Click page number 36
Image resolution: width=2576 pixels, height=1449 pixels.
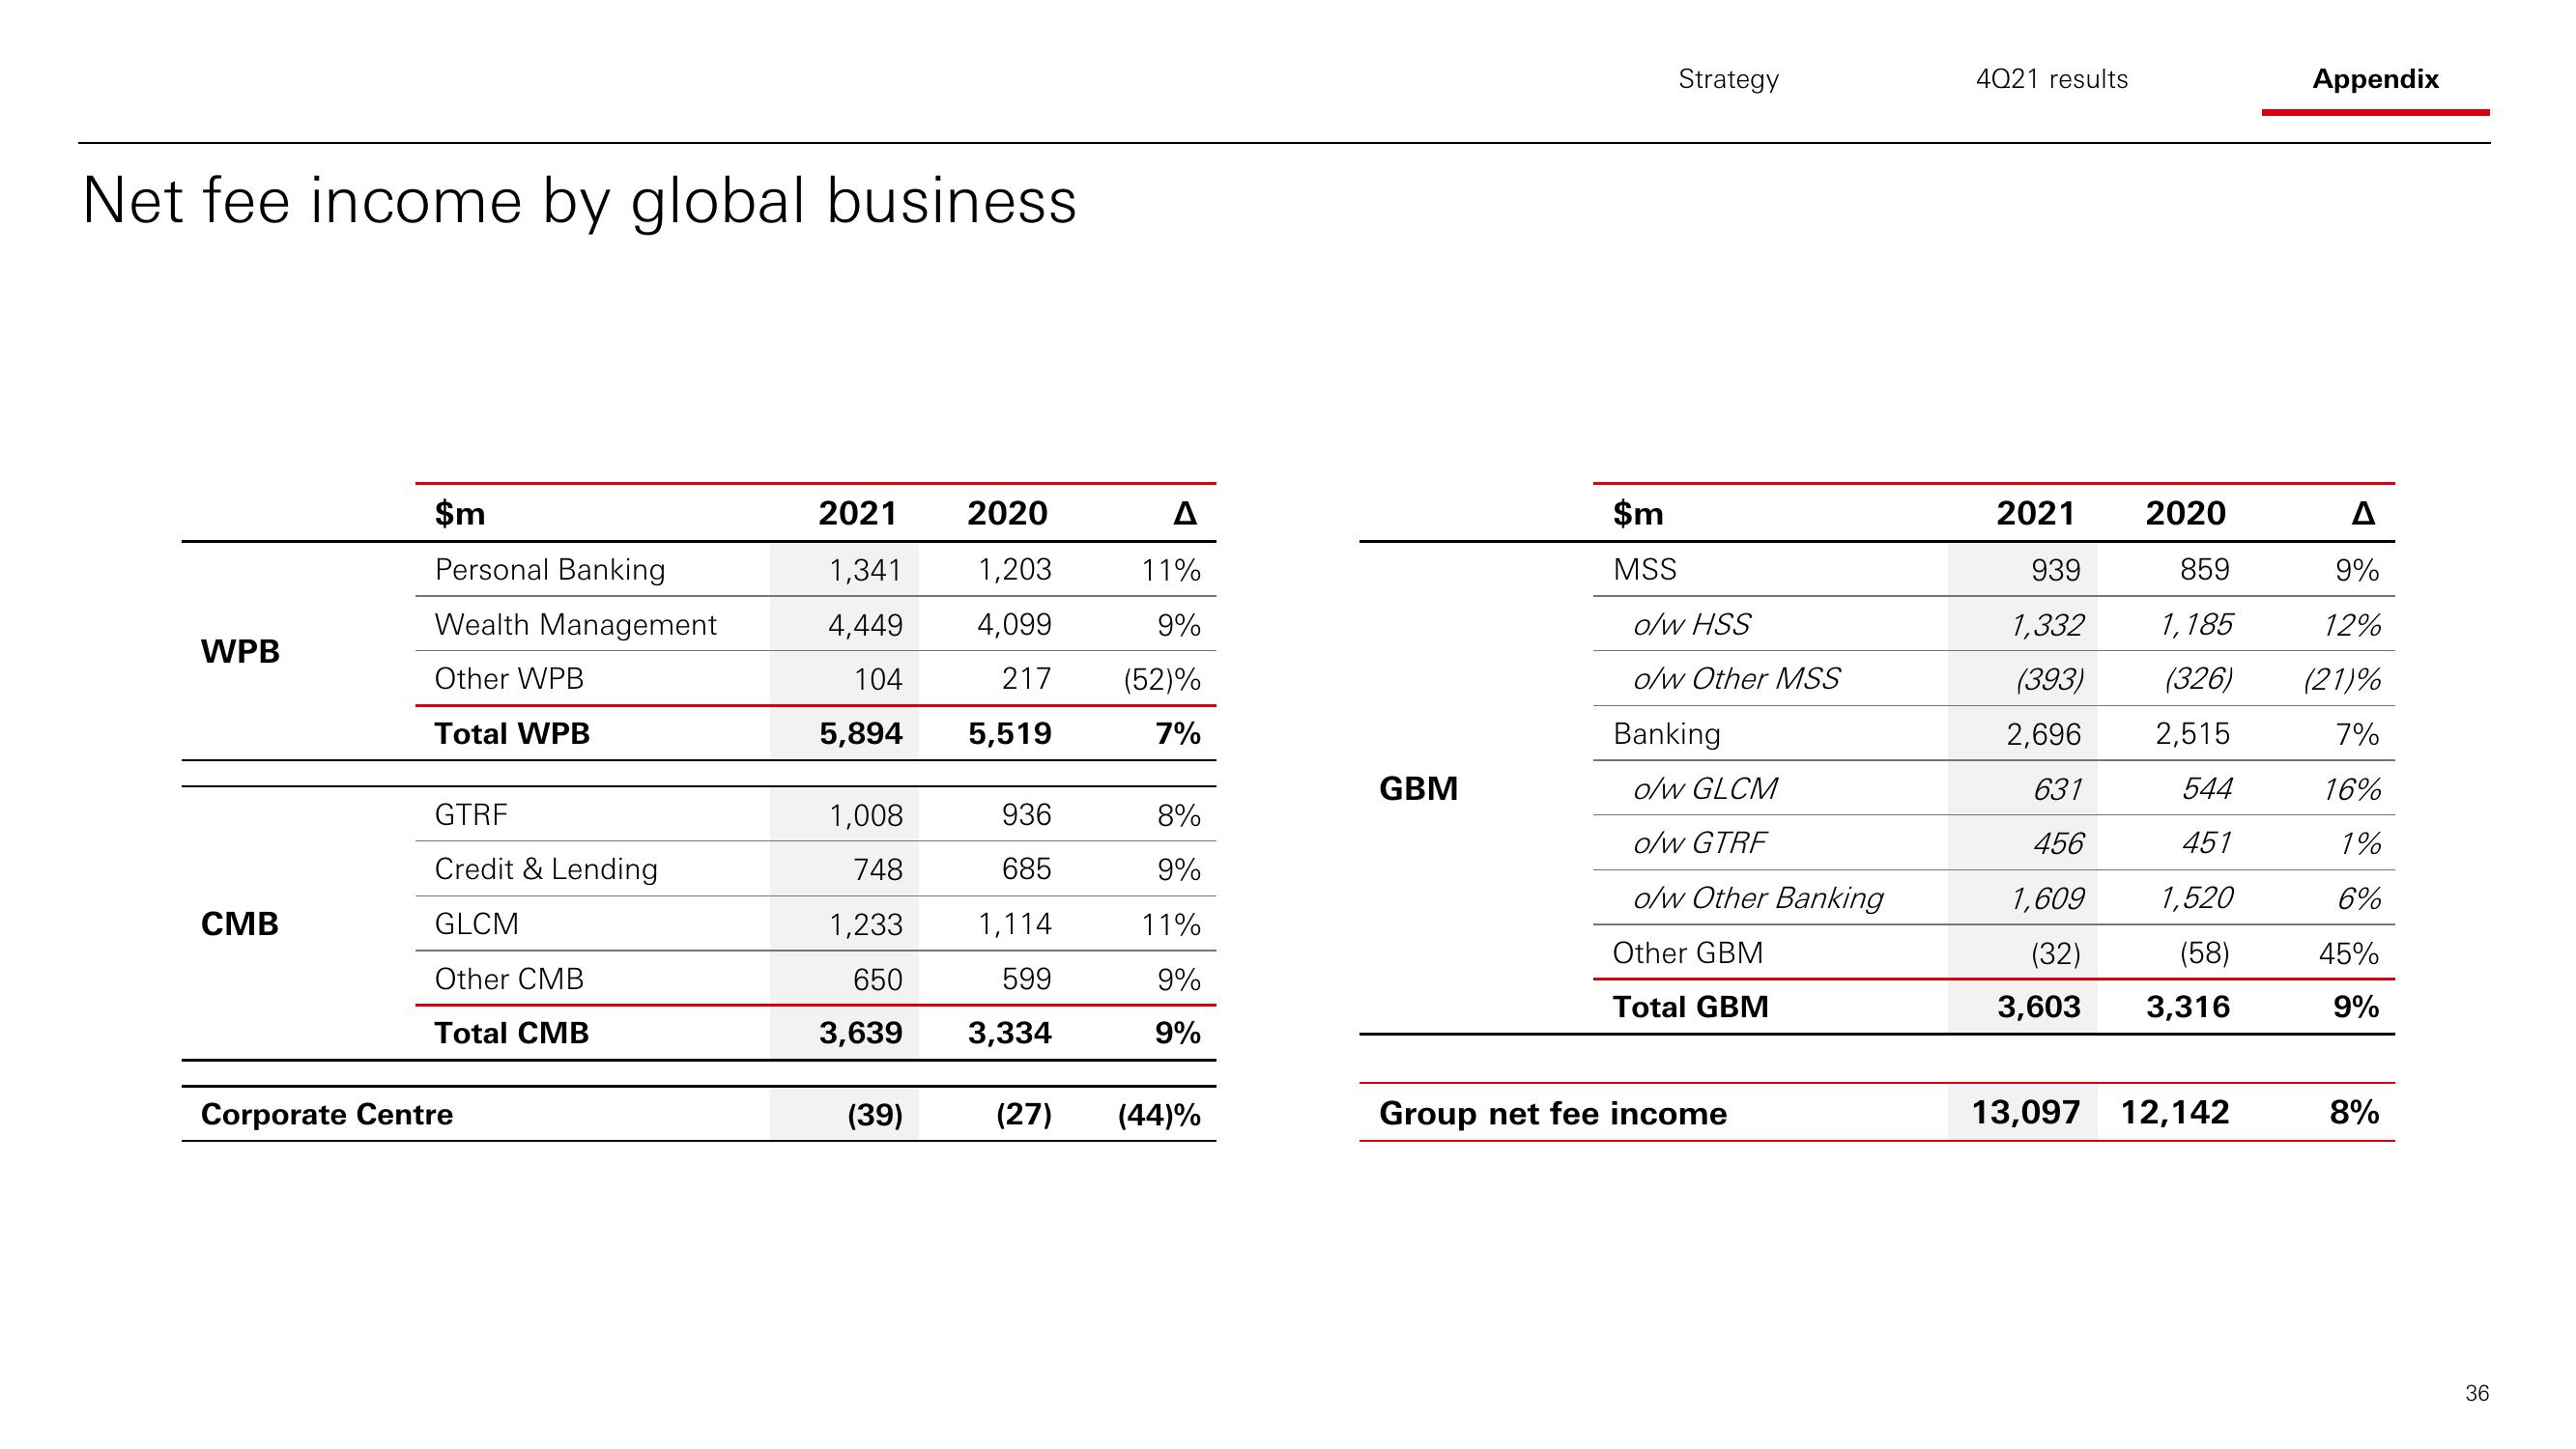tap(2477, 1393)
